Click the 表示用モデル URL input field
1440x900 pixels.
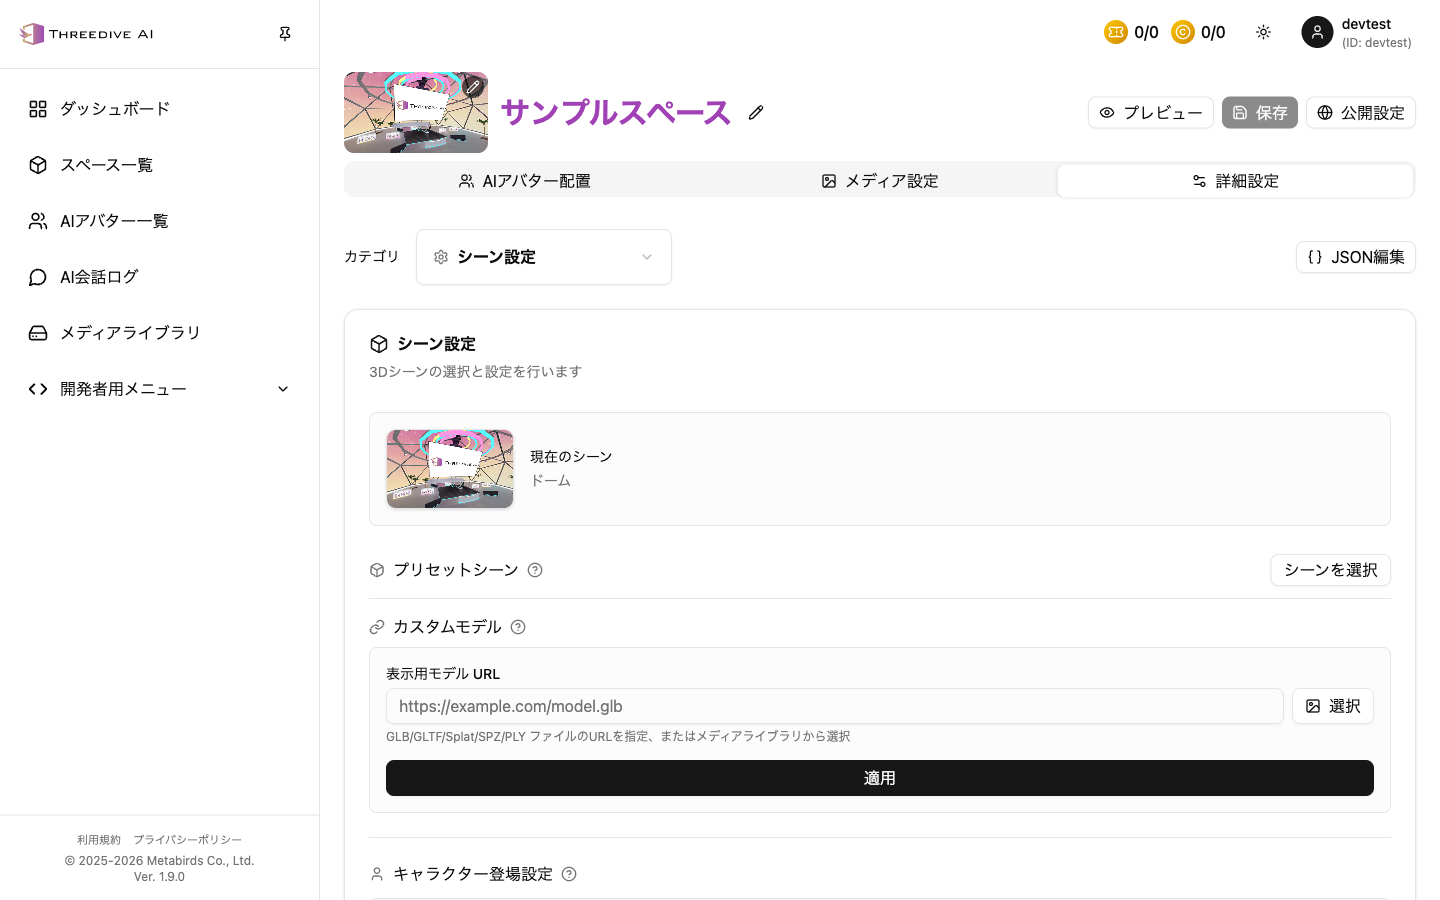click(x=835, y=706)
